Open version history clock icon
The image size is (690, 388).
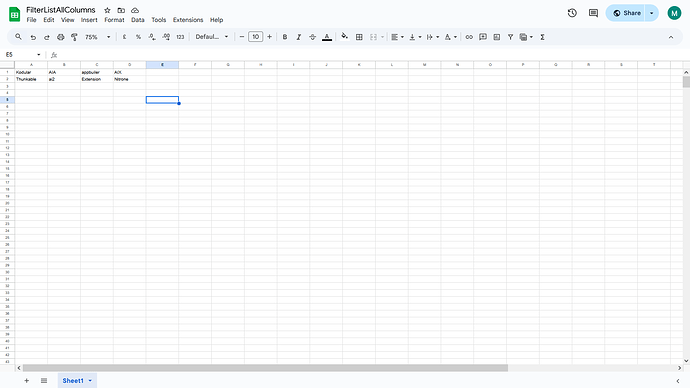coord(572,13)
